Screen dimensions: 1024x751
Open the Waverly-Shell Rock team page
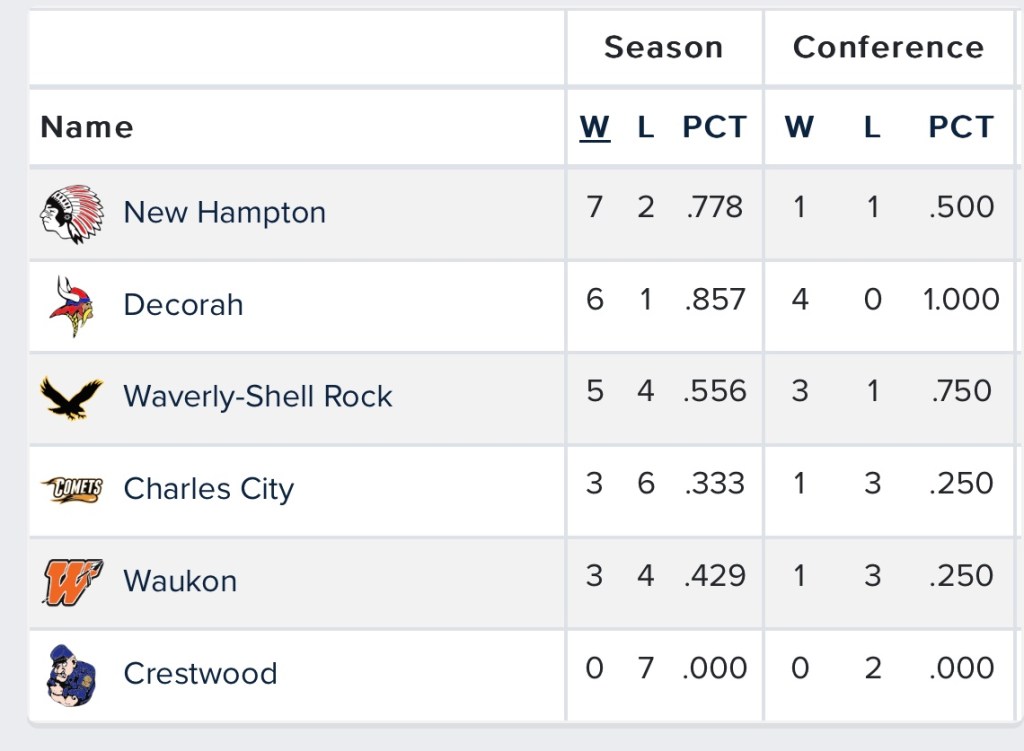(x=257, y=397)
